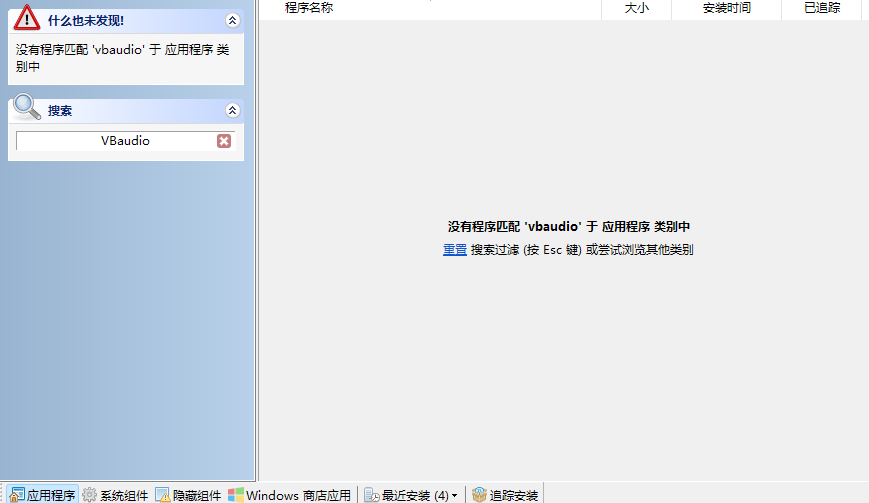Click the red warning triangle icon
The width and height of the screenshot is (869, 503).
(x=27, y=18)
